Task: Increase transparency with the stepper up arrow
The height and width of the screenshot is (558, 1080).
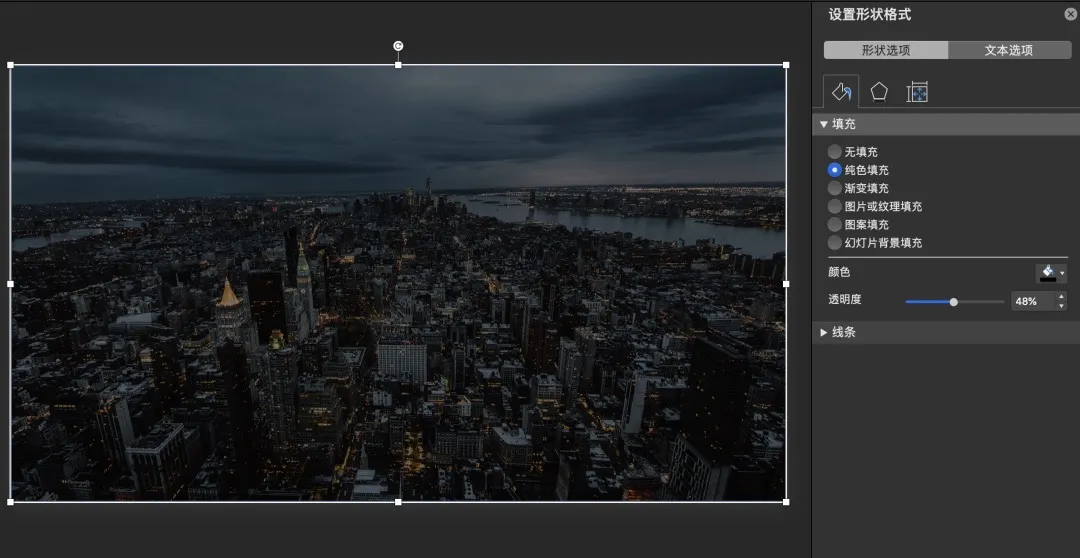Action: (x=1061, y=296)
